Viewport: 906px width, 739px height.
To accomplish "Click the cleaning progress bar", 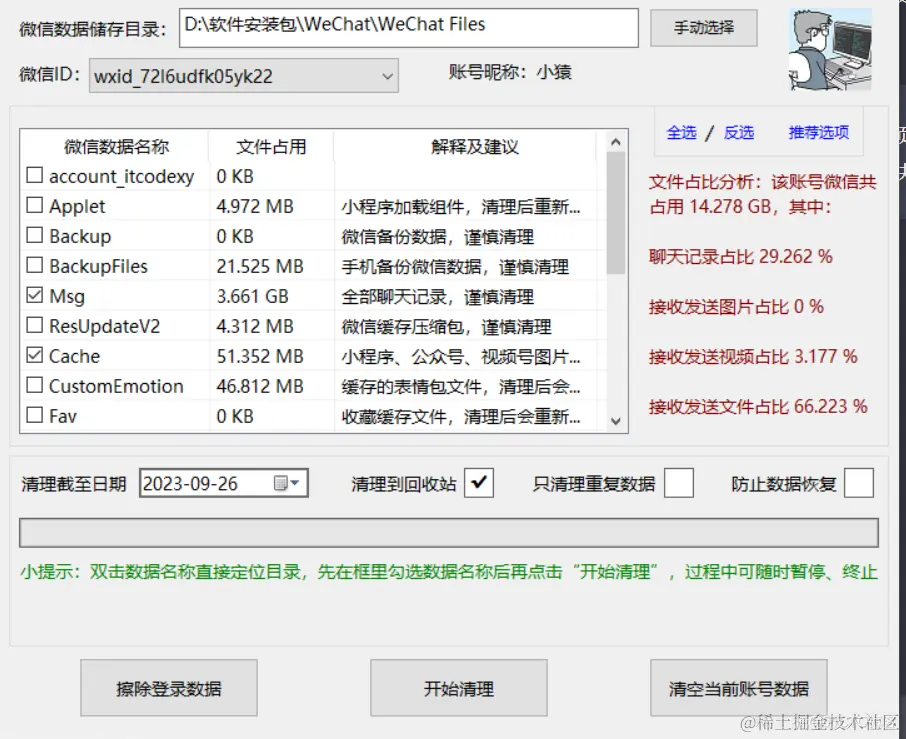I will point(449,533).
